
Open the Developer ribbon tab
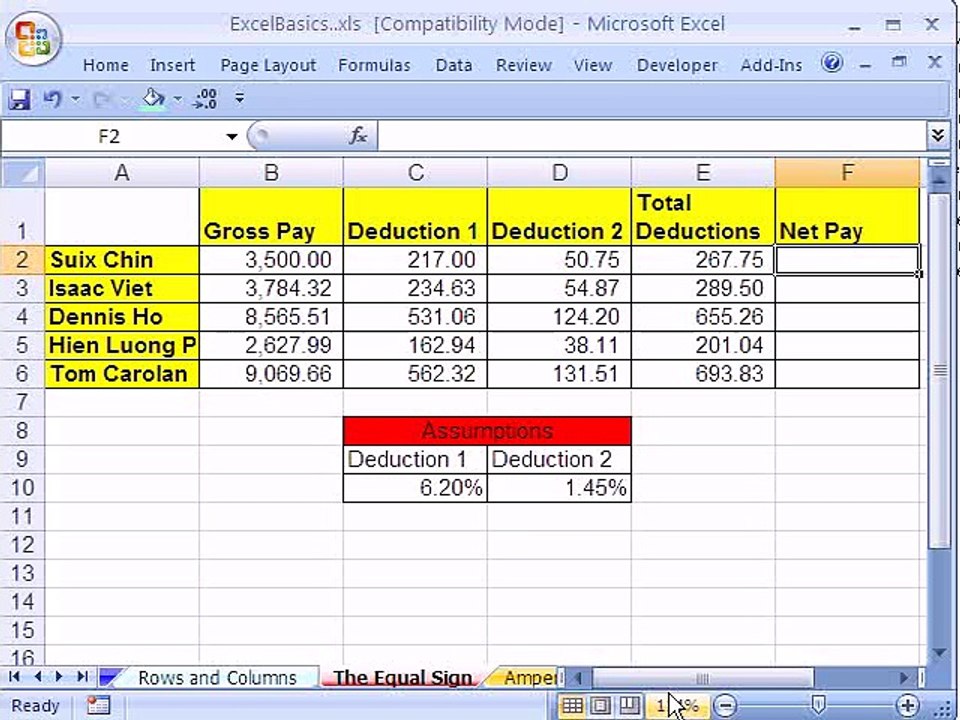pyautogui.click(x=677, y=65)
